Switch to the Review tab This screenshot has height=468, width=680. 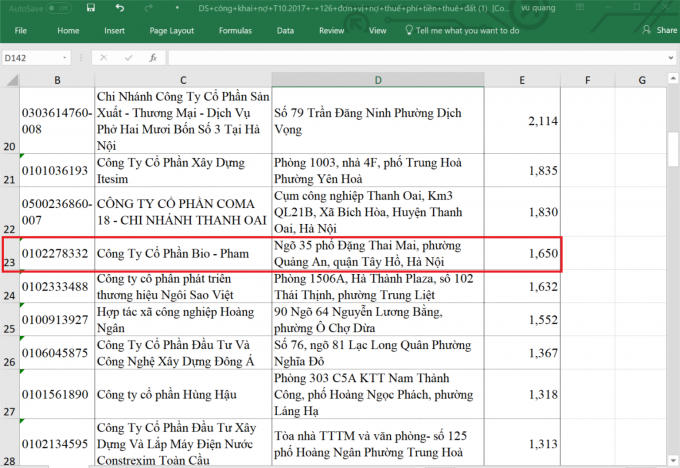pyautogui.click(x=331, y=30)
